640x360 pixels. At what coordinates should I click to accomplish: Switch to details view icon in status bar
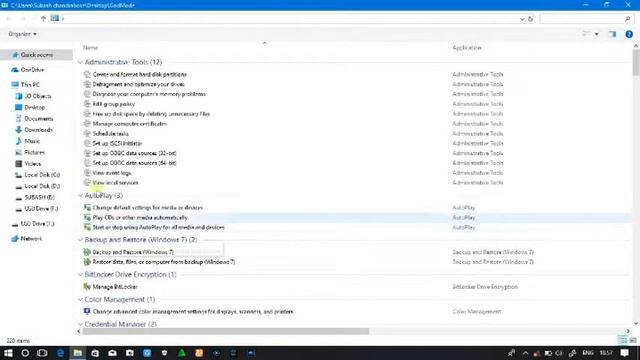tap(622, 340)
